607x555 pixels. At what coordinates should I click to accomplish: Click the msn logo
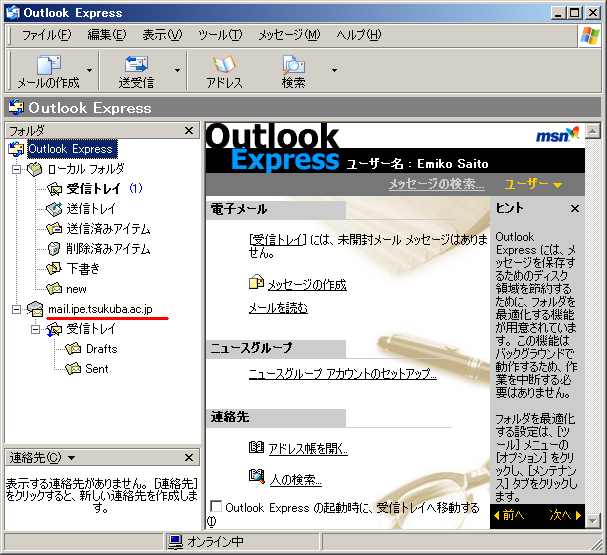coord(557,134)
